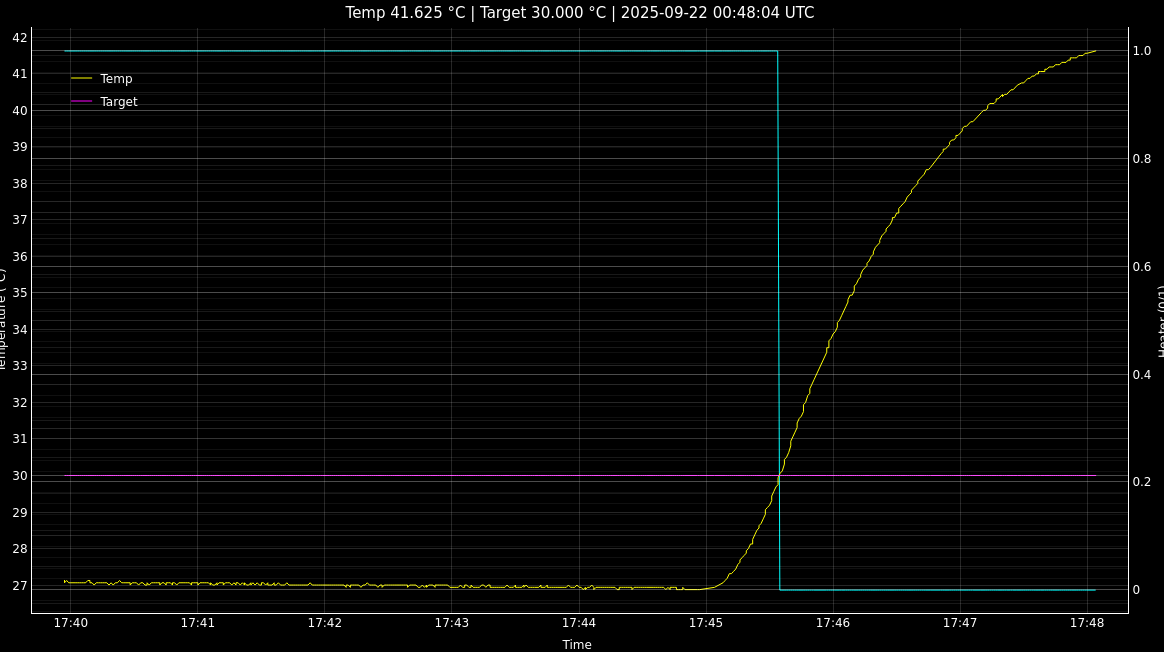The image size is (1164, 652).
Task: Click the 17:48 time axis tick label
Action: 1087,623
